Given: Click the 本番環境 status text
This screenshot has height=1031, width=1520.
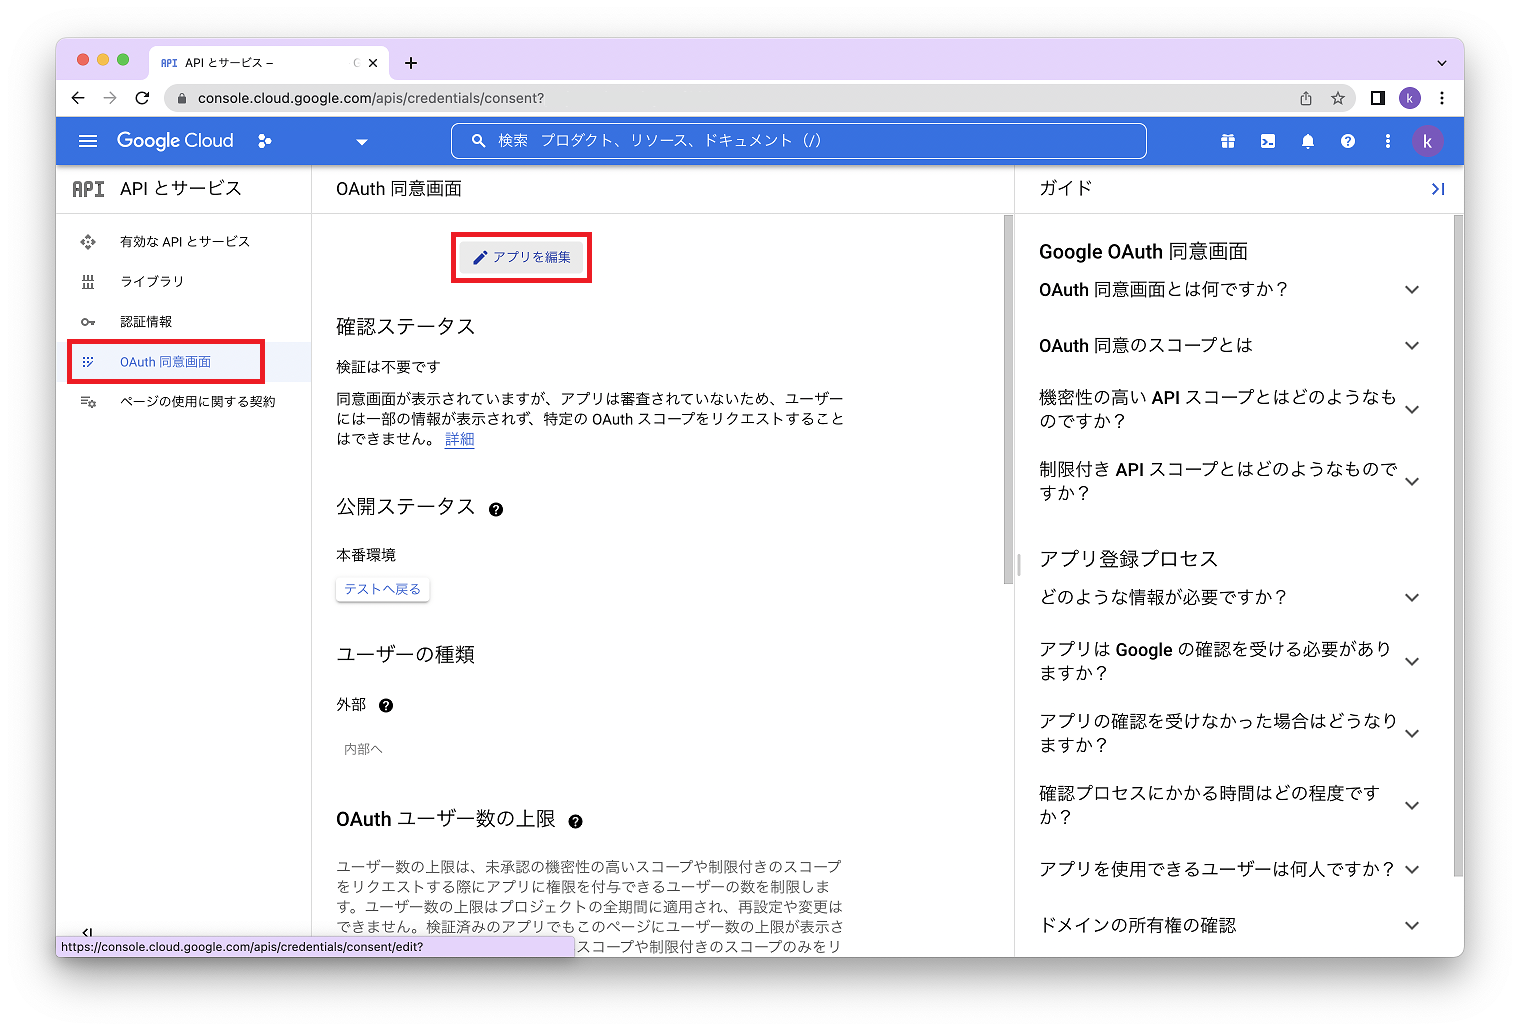Looking at the screenshot, I should [x=366, y=555].
